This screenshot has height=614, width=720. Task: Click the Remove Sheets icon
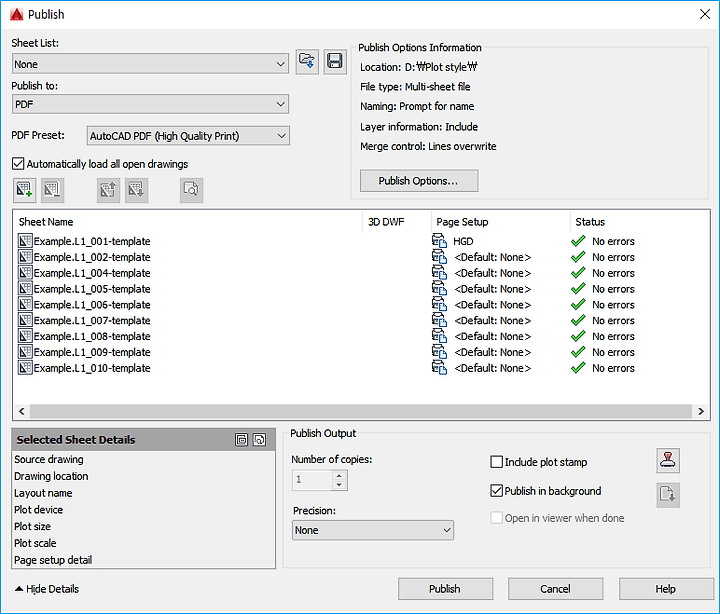pos(52,190)
